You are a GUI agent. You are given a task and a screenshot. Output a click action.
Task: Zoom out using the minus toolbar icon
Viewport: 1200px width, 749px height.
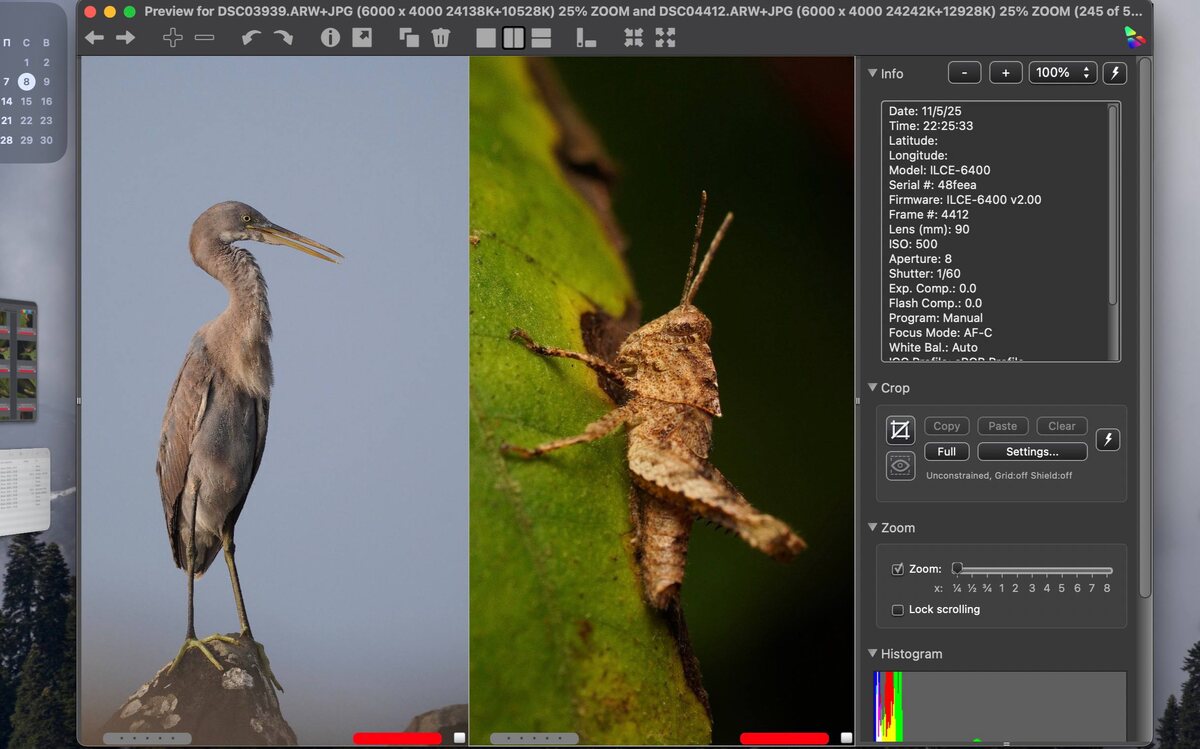pos(204,38)
